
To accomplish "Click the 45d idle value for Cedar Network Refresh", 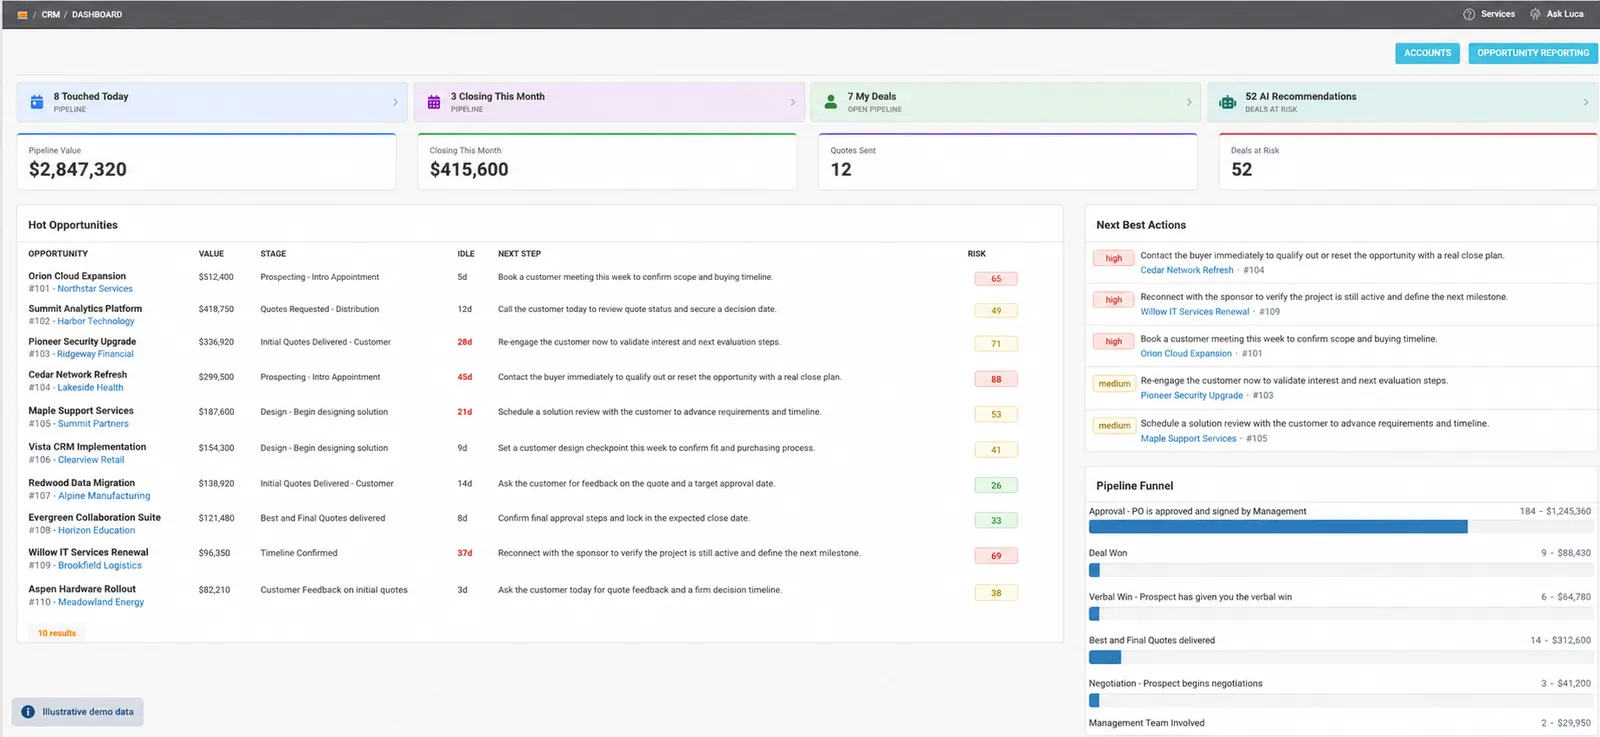I will tap(465, 377).
